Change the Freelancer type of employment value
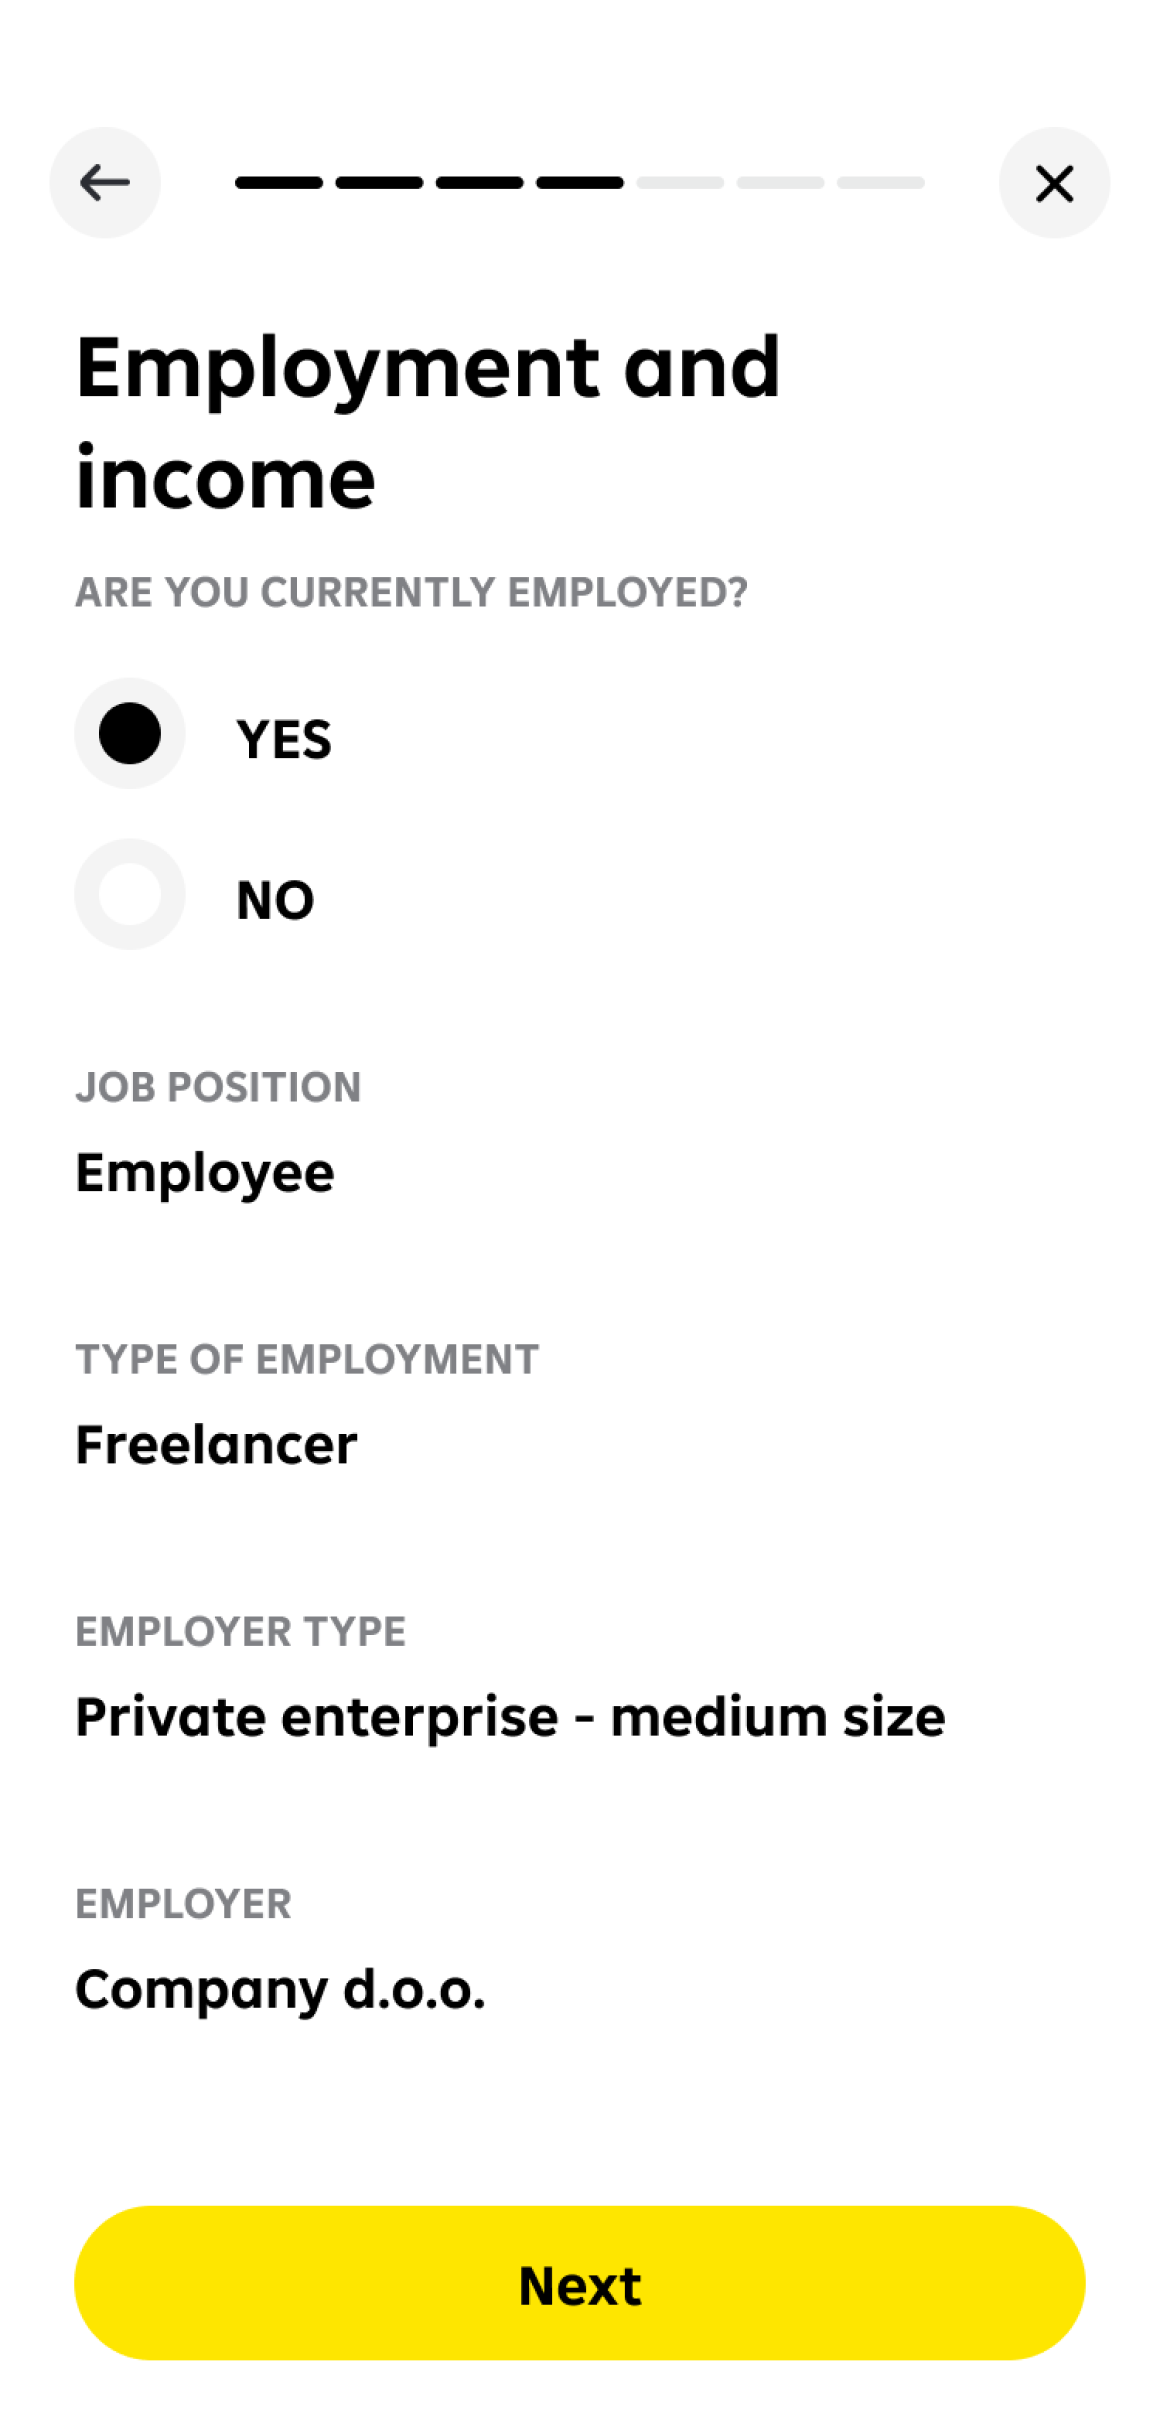Image resolution: width=1160 pixels, height=2432 pixels. tap(216, 1445)
